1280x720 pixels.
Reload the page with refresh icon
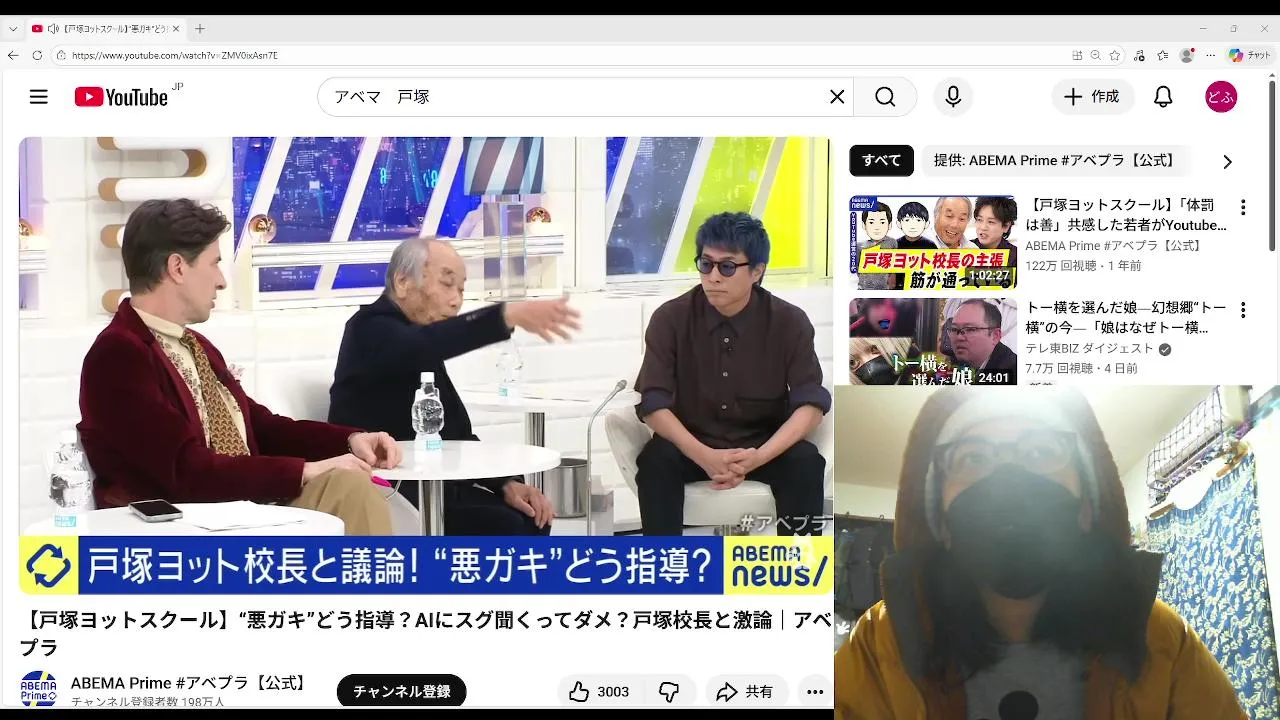coord(37,55)
